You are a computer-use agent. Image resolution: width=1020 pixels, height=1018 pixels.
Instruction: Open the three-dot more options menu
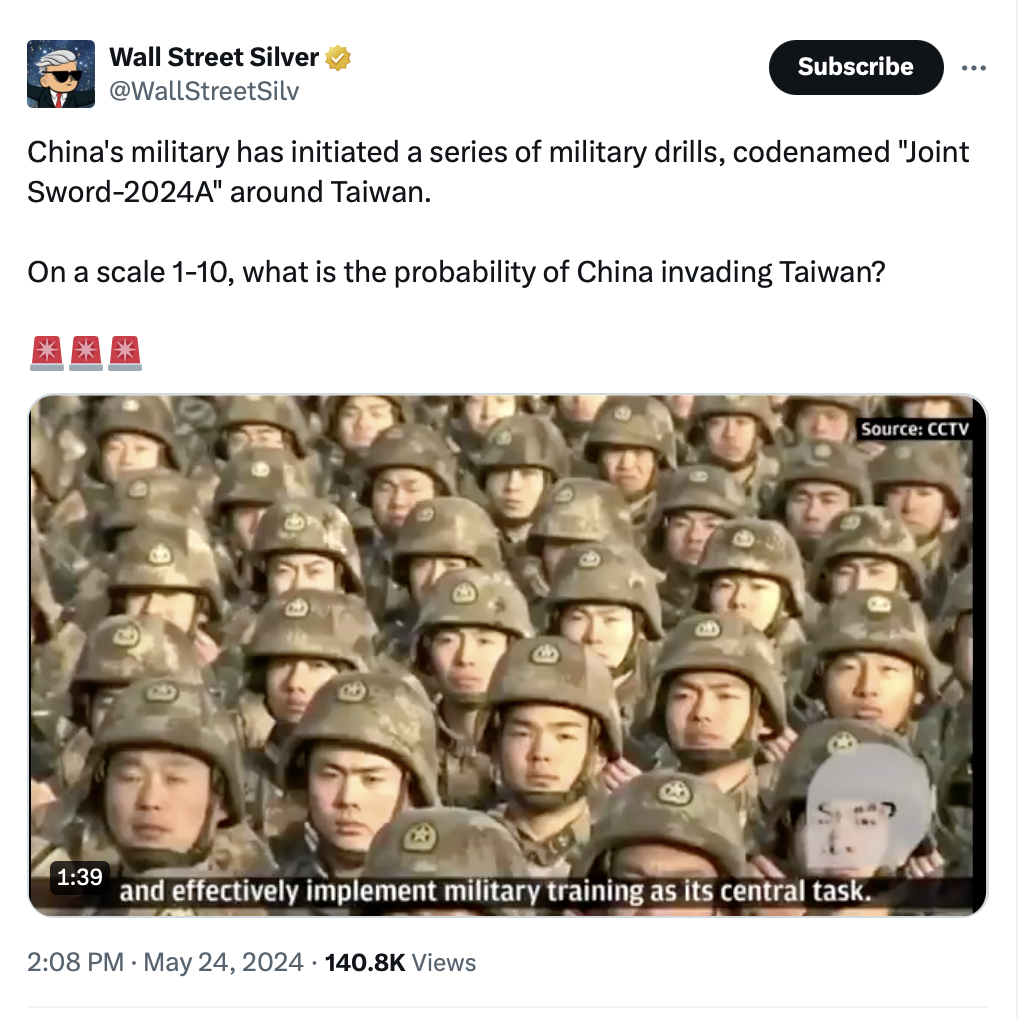973,68
